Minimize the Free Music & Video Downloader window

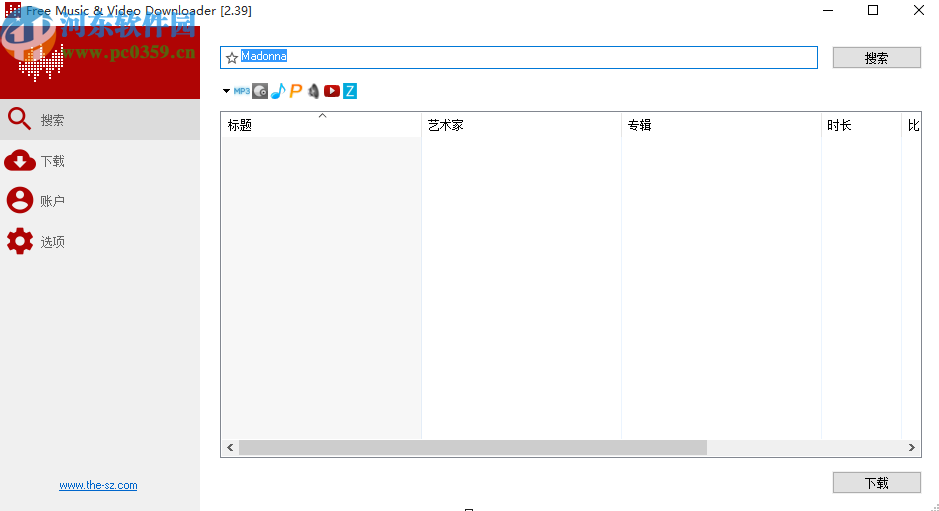tap(828, 10)
